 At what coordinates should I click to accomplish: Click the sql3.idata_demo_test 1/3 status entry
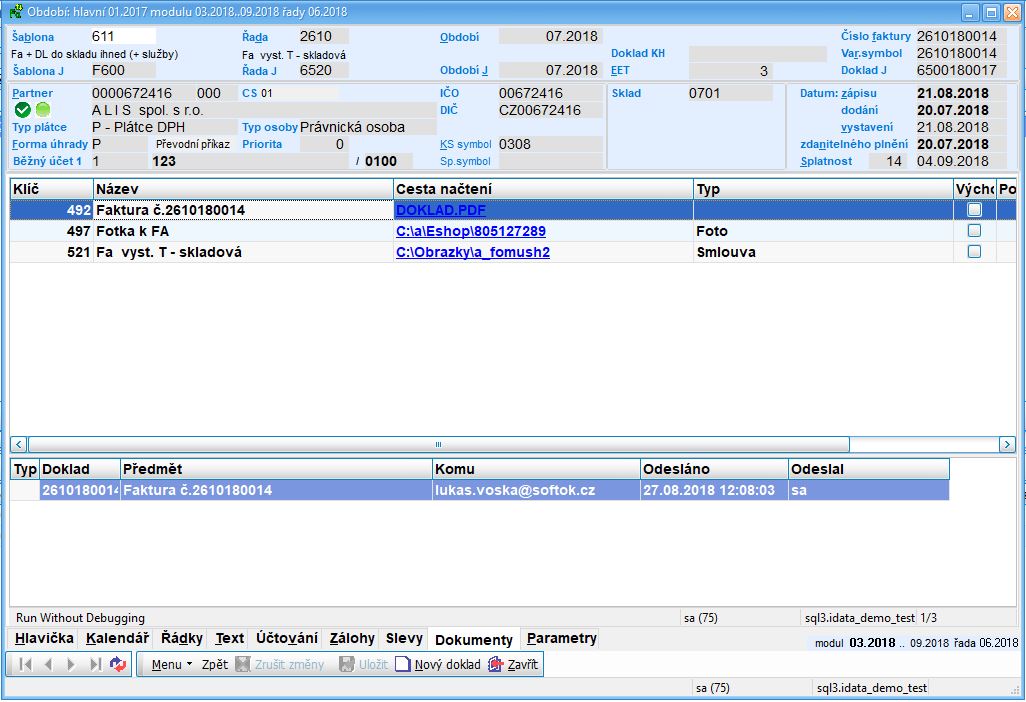tap(870, 618)
